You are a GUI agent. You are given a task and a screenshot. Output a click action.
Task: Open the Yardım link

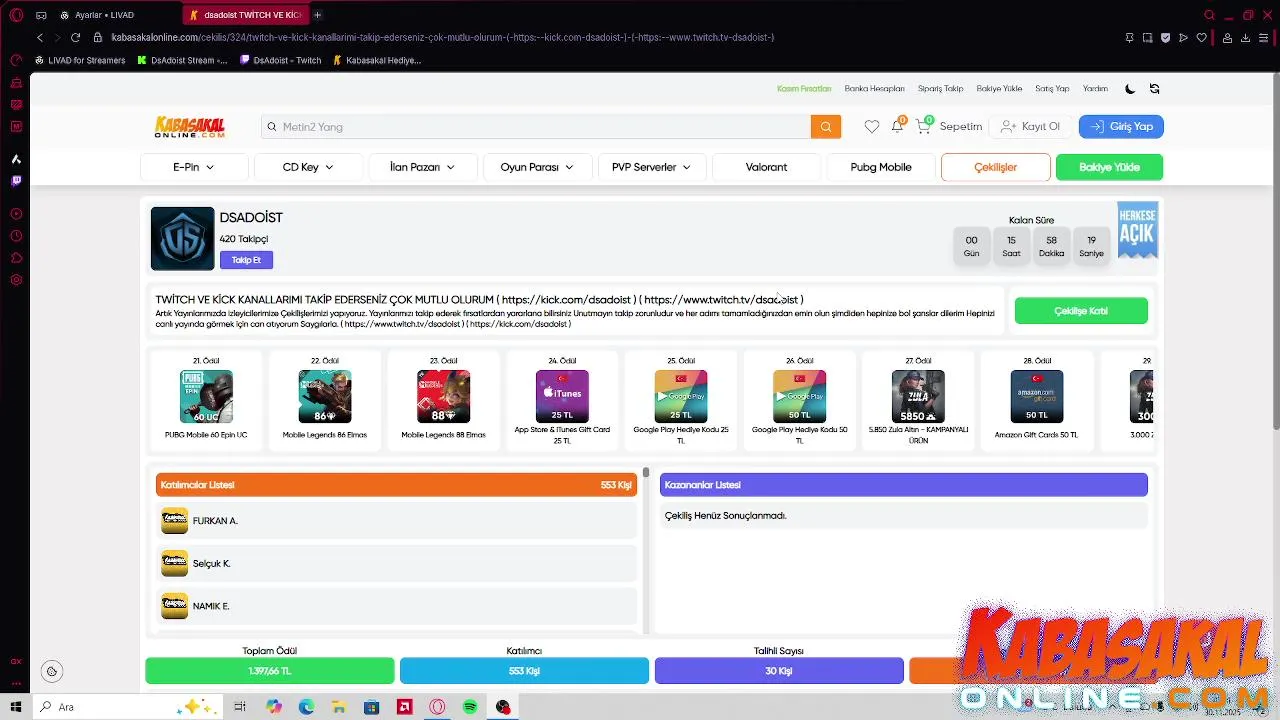tap(1095, 89)
